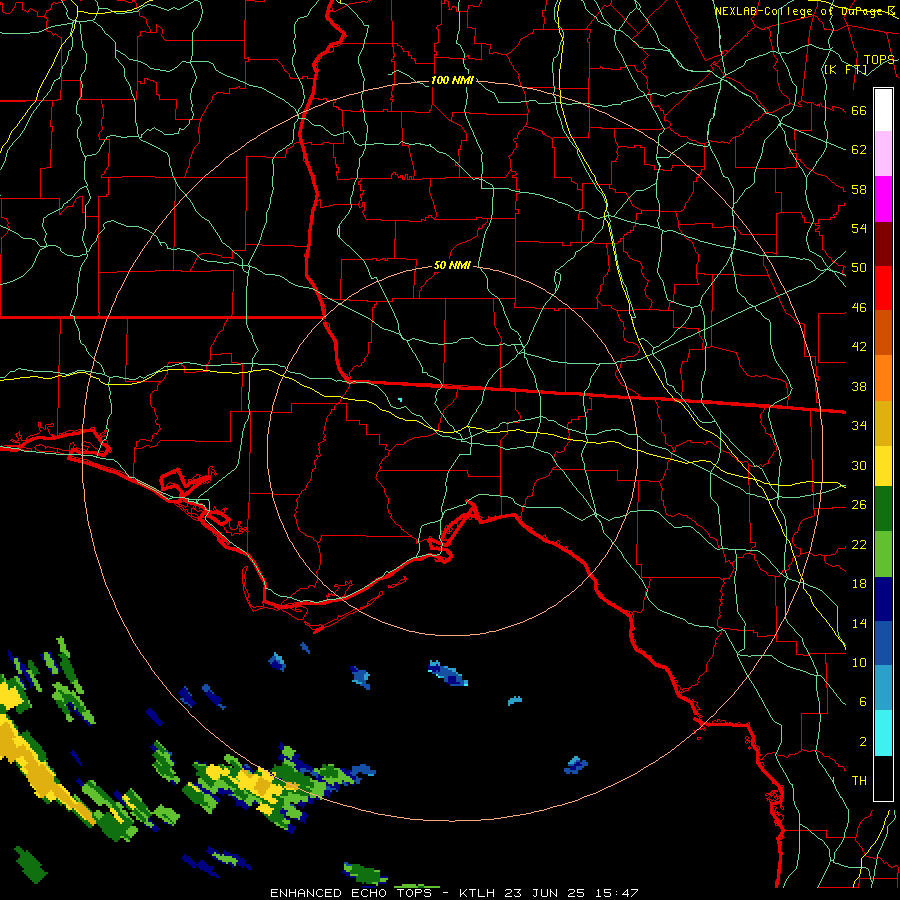900x900 pixels.
Task: Click the "46" legend value
Action: coord(859,308)
